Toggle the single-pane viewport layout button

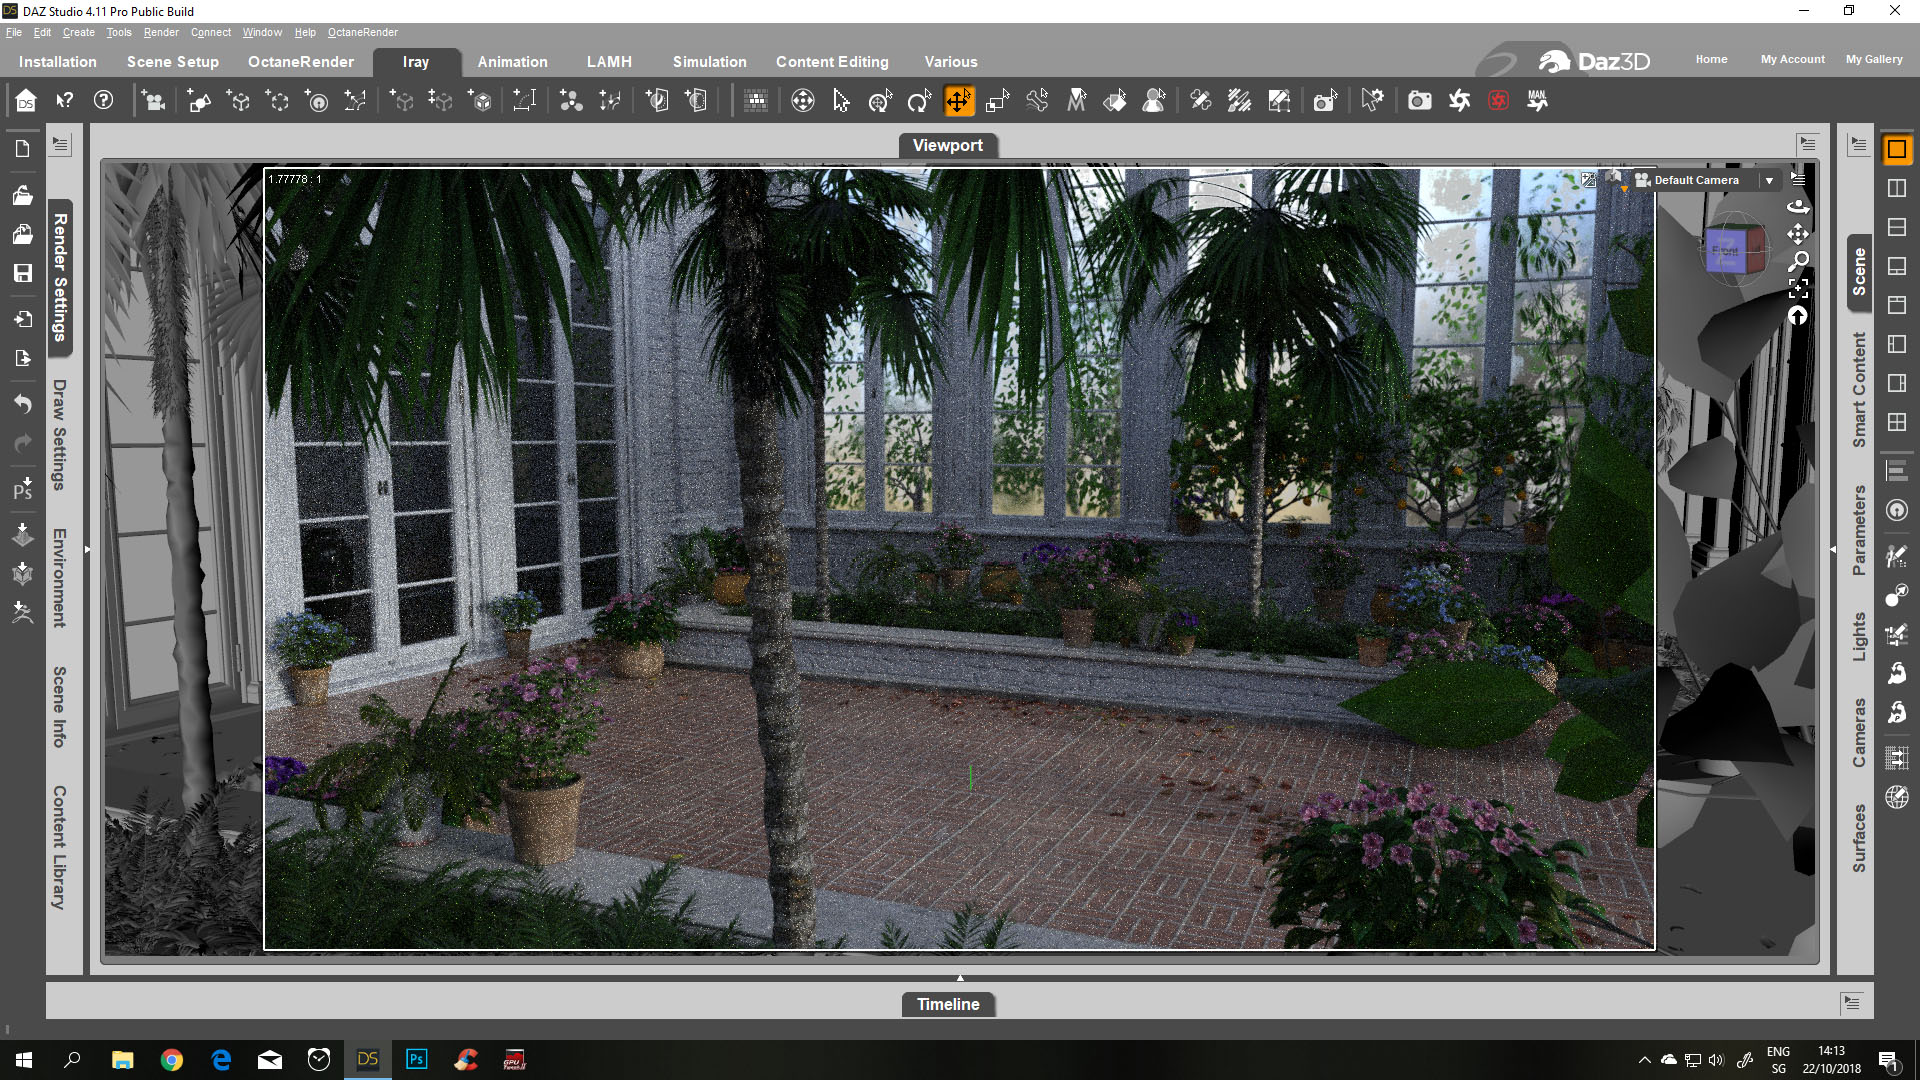click(x=1897, y=150)
